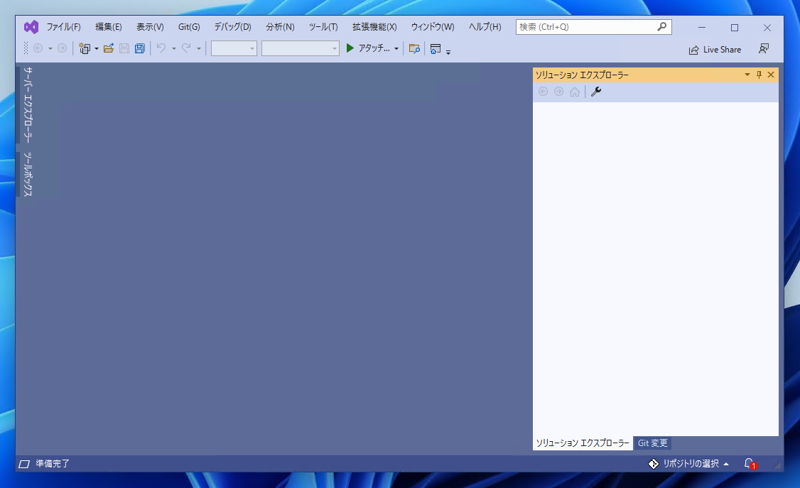Open the toolbar overflow options arrow
800x488 pixels.
(x=448, y=51)
